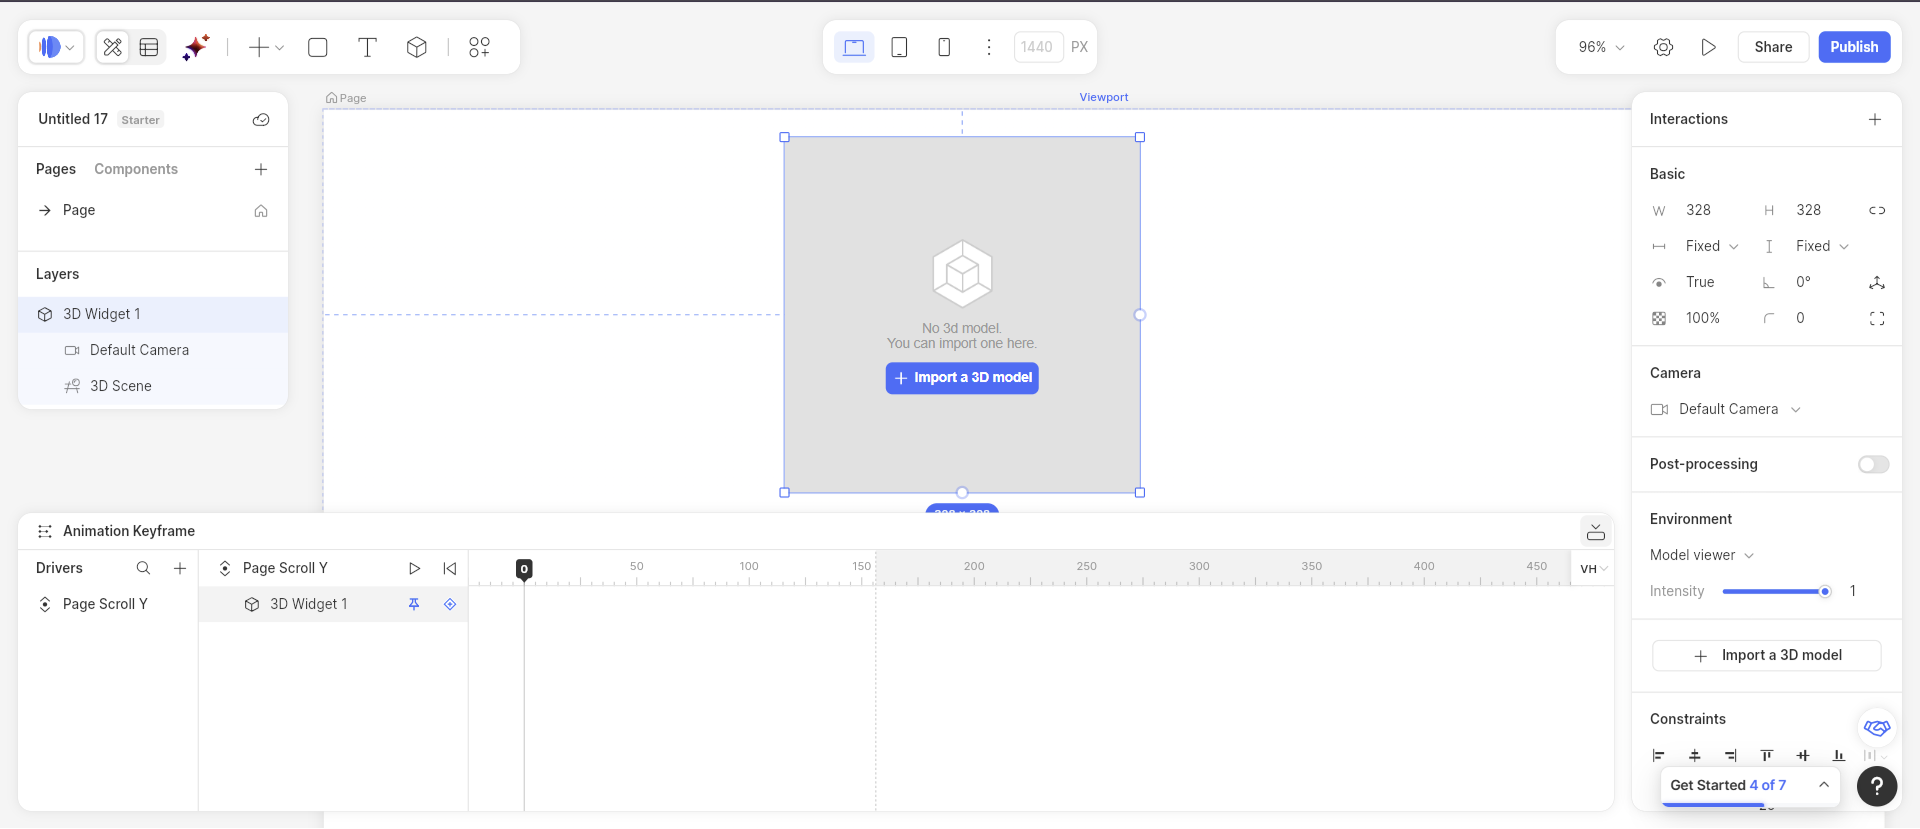Select the 3D cube tool

(417, 47)
